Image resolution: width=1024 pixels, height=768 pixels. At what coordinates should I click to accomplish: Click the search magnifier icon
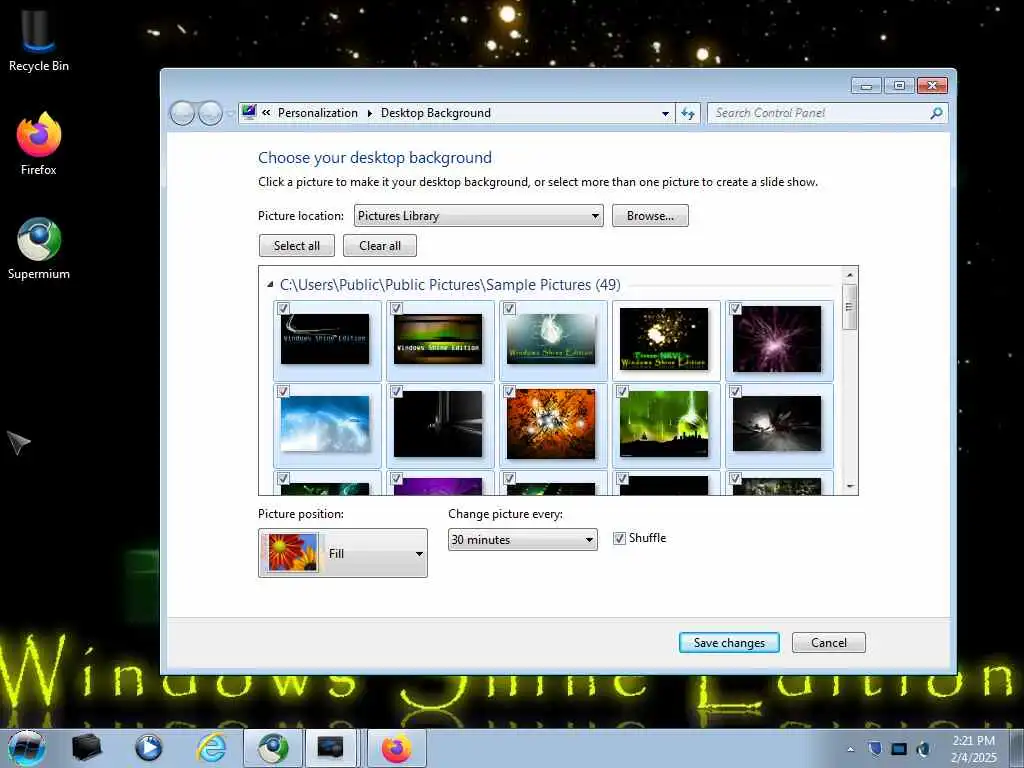[936, 113]
